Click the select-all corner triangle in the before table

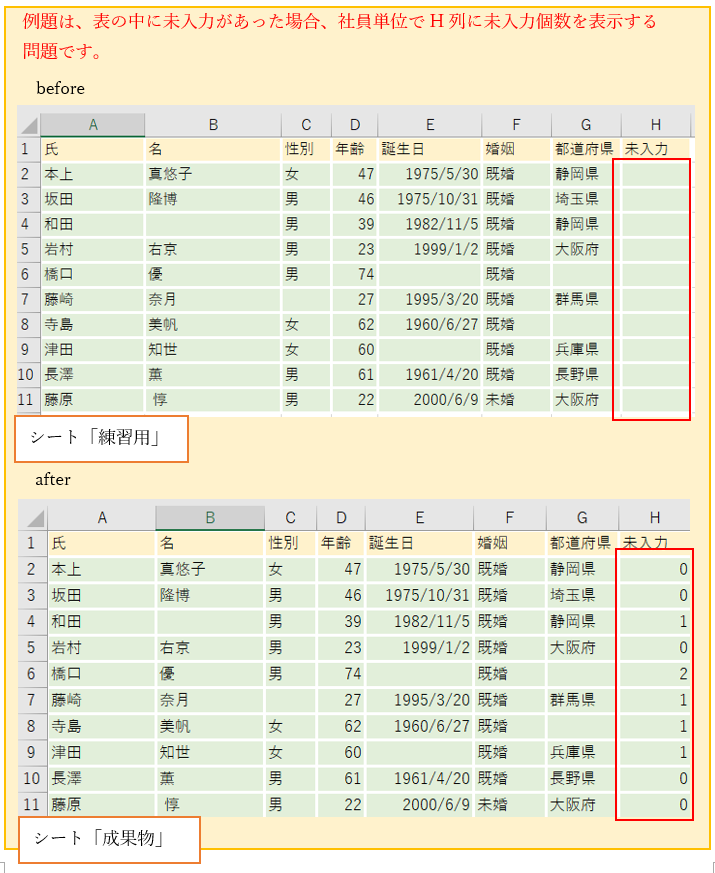pyautogui.click(x=29, y=125)
